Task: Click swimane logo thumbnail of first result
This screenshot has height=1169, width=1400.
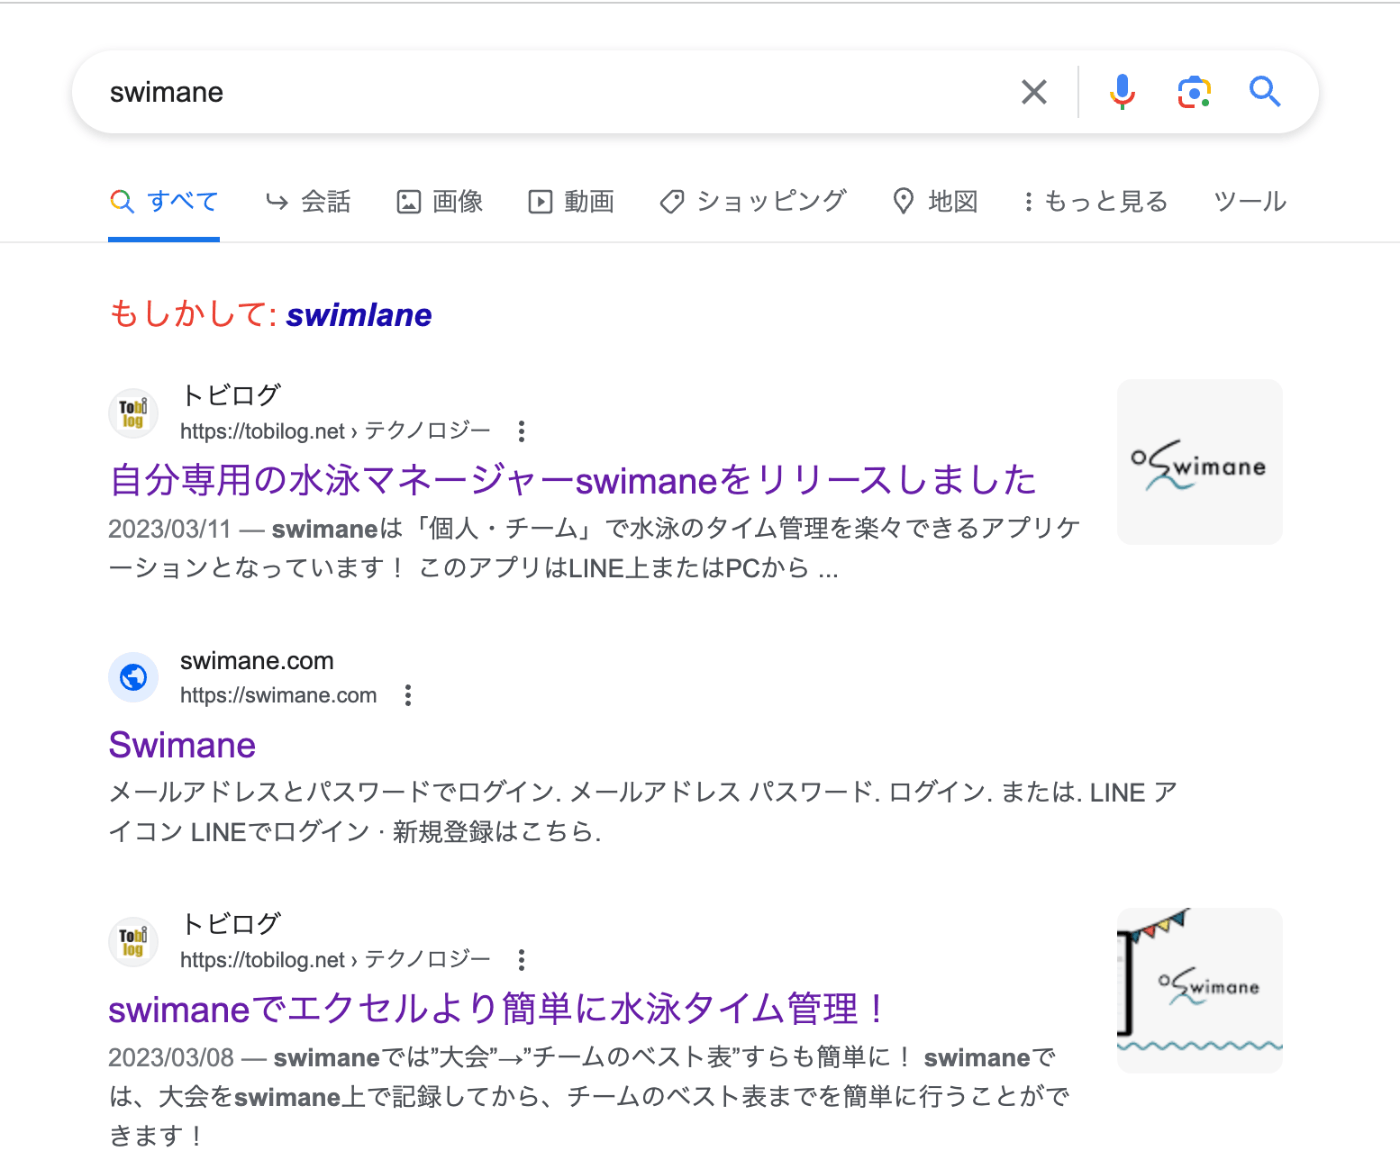Action: (x=1200, y=462)
